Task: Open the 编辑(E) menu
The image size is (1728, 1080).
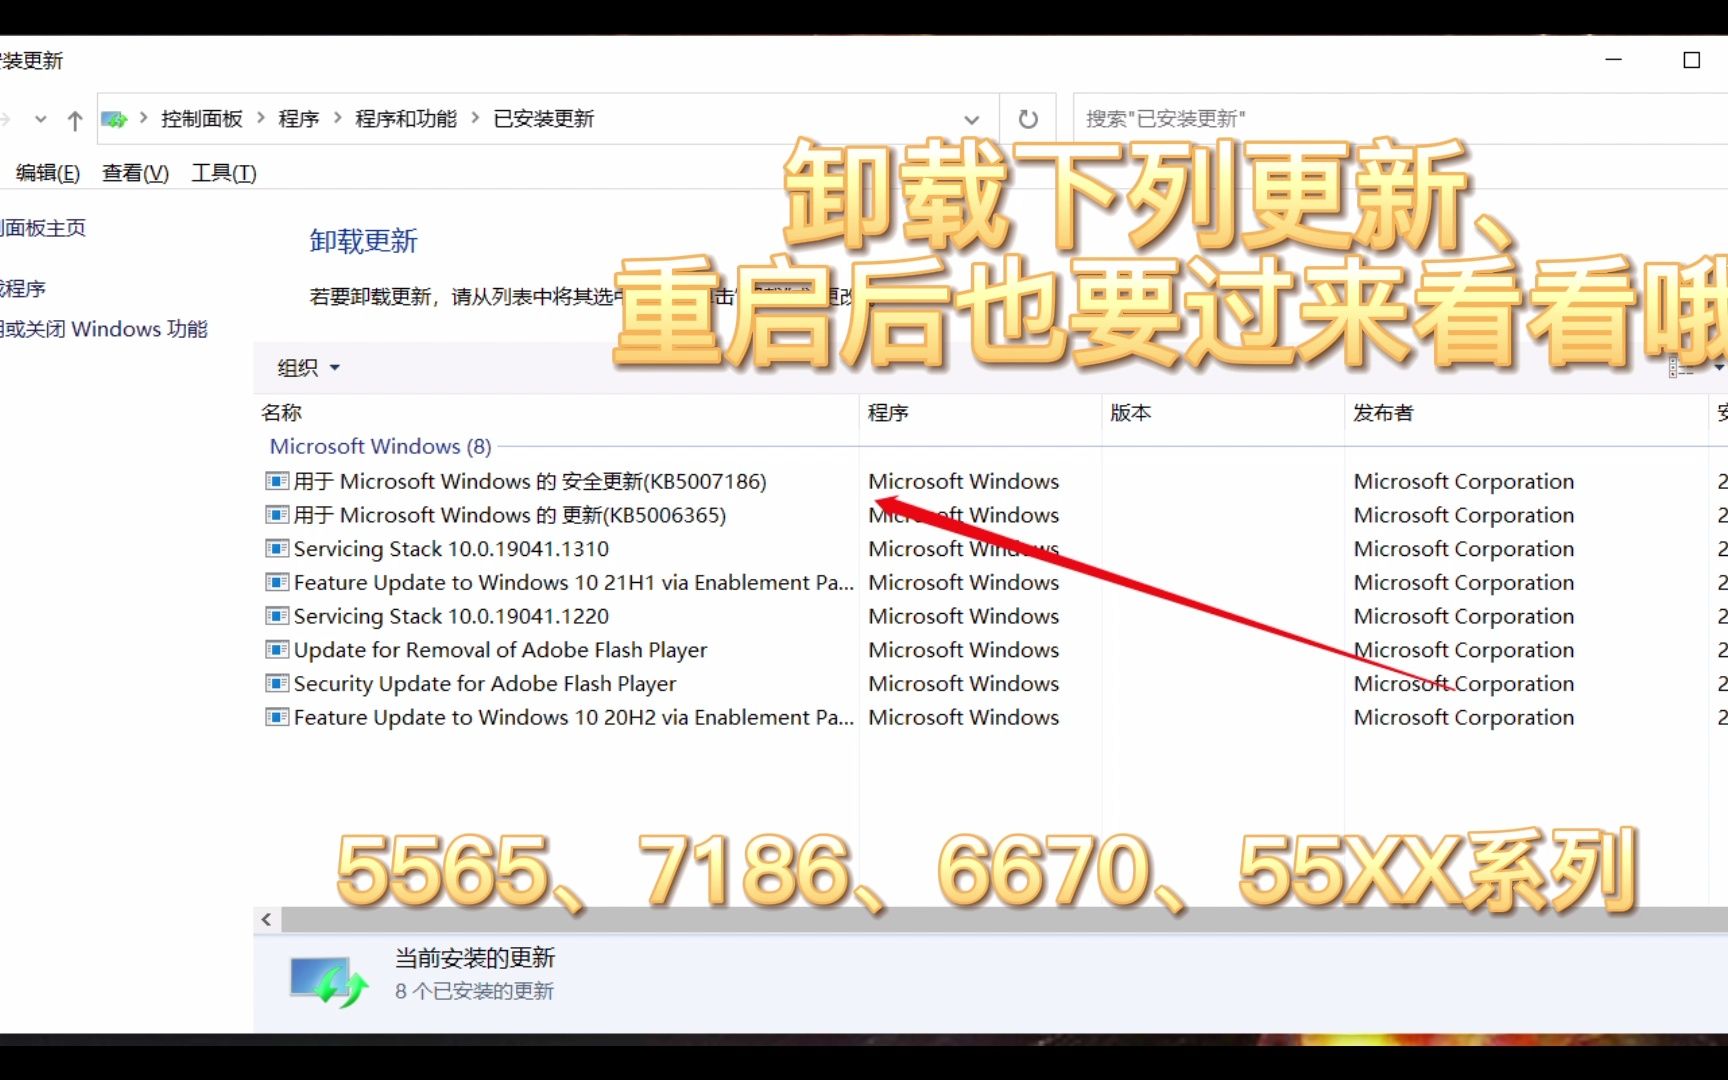Action: [x=47, y=173]
